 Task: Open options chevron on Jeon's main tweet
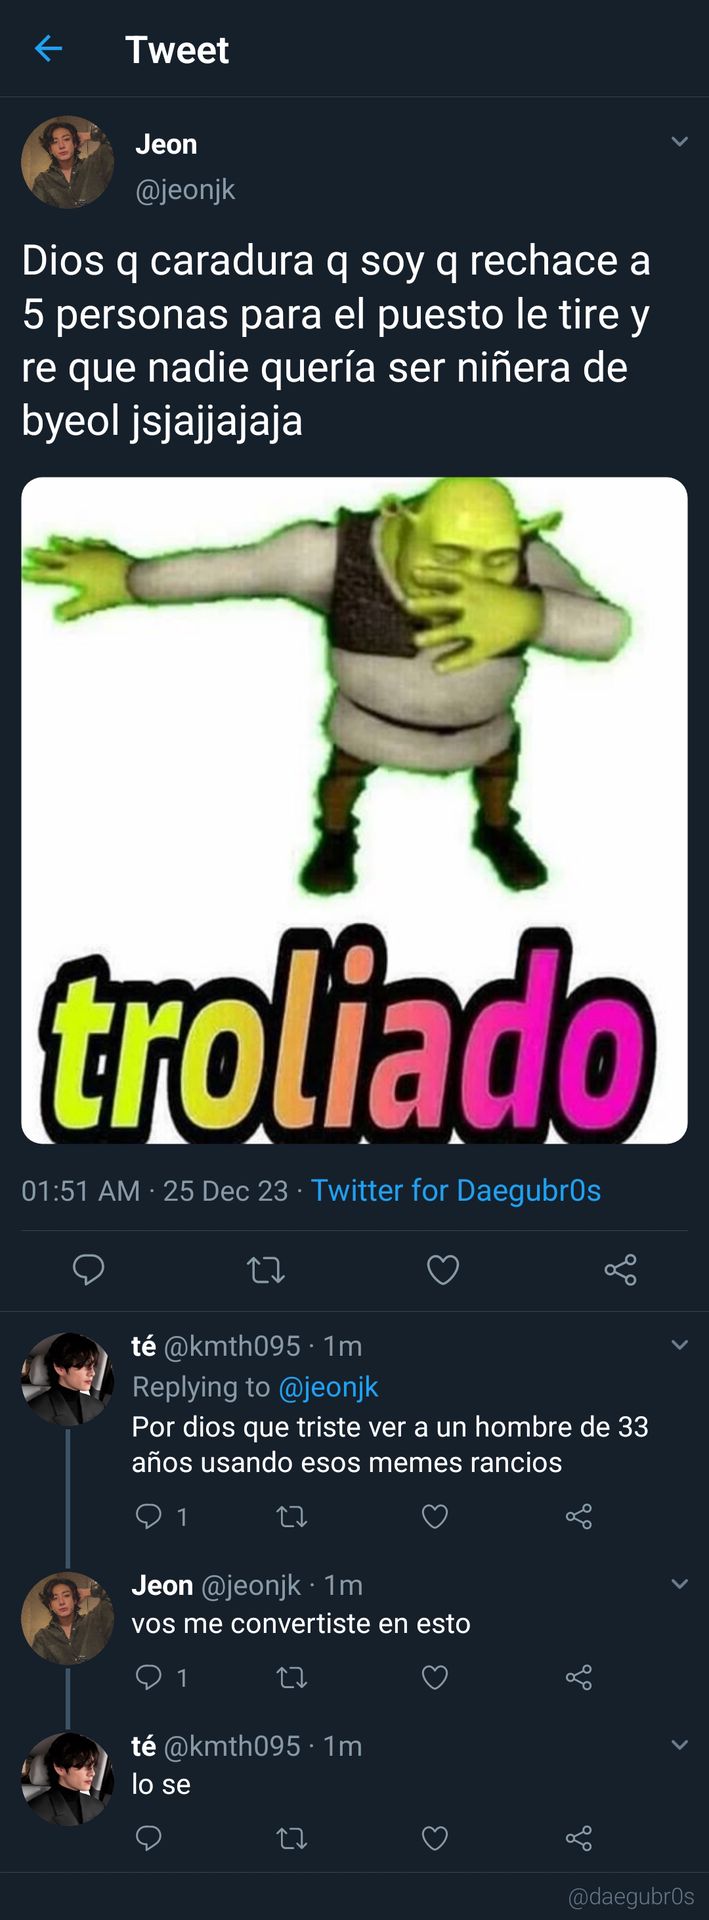tap(679, 142)
